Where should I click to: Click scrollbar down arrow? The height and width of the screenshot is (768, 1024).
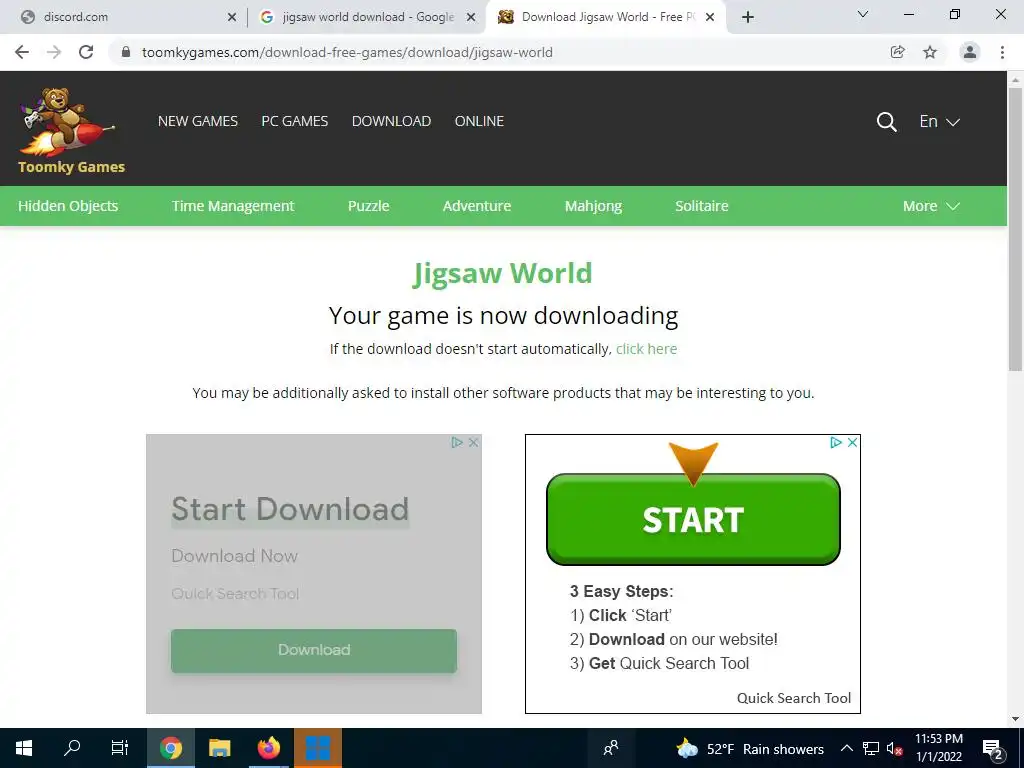point(1015,720)
